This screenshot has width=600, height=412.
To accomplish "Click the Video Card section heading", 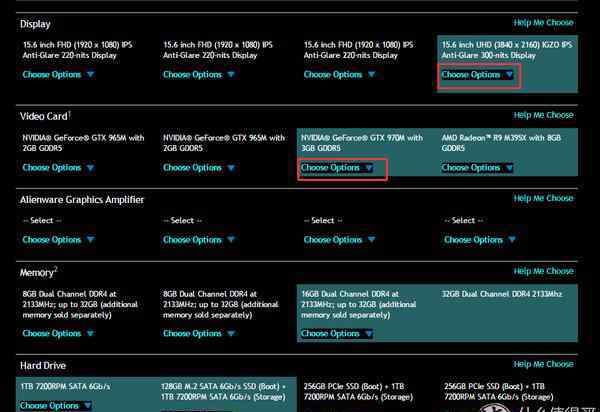I will (x=45, y=116).
